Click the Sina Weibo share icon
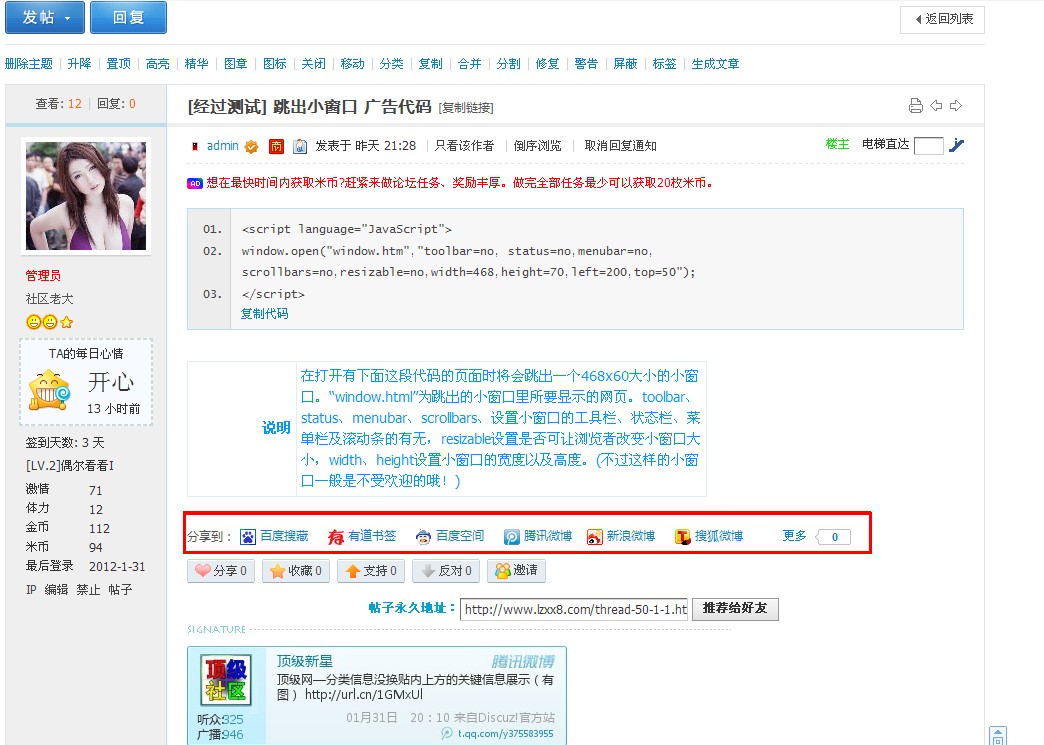 click(x=595, y=537)
